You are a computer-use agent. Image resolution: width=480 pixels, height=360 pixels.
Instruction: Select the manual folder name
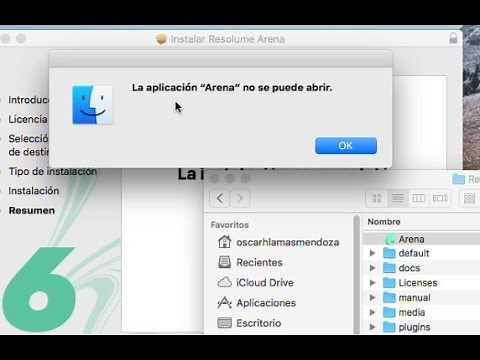pyautogui.click(x=414, y=297)
